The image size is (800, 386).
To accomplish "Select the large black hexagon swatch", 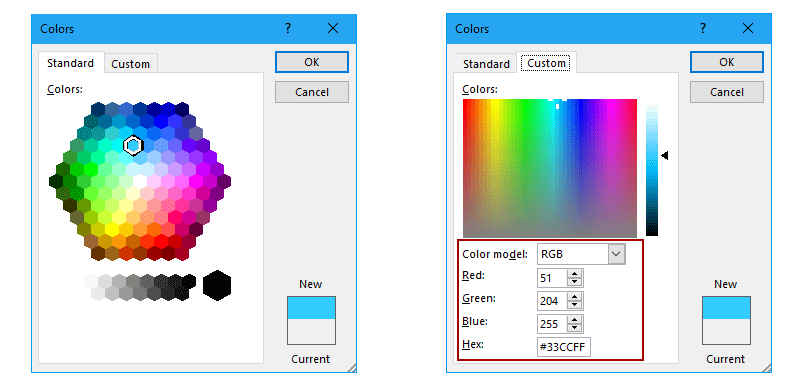I will [217, 285].
